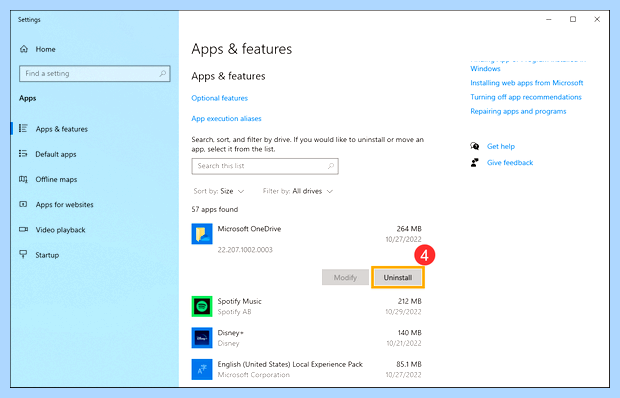Viewport: 620px width, 398px height.
Task: Click the Find a setting search field
Action: (x=95, y=74)
